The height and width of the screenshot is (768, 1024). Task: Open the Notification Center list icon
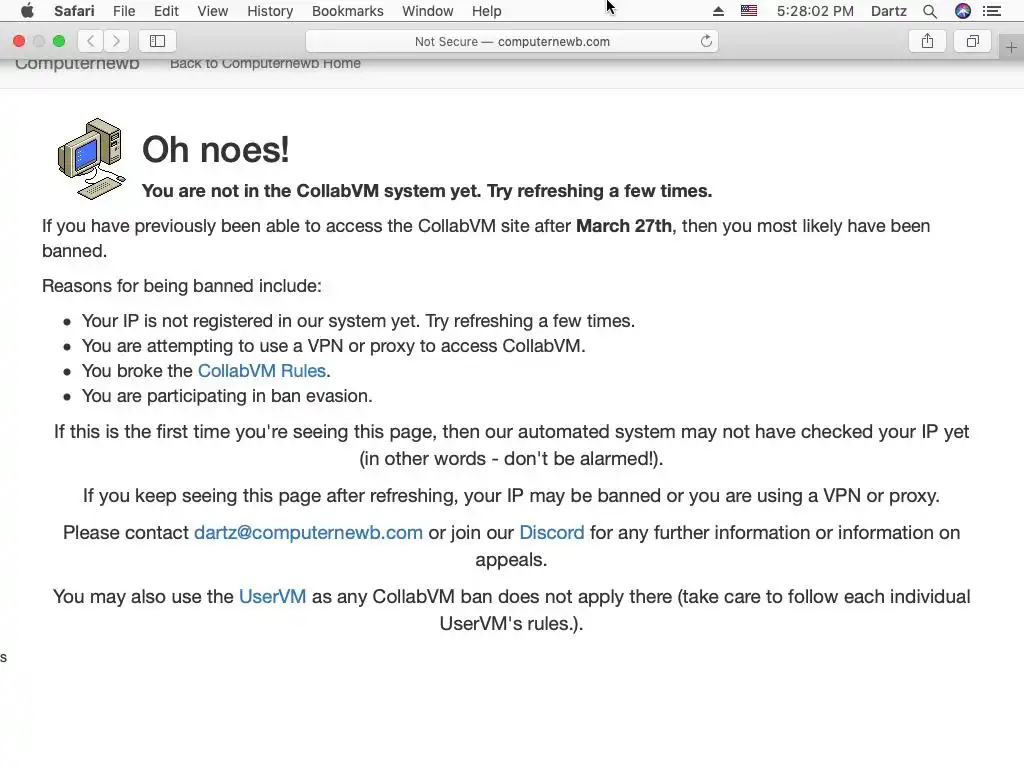click(x=992, y=11)
